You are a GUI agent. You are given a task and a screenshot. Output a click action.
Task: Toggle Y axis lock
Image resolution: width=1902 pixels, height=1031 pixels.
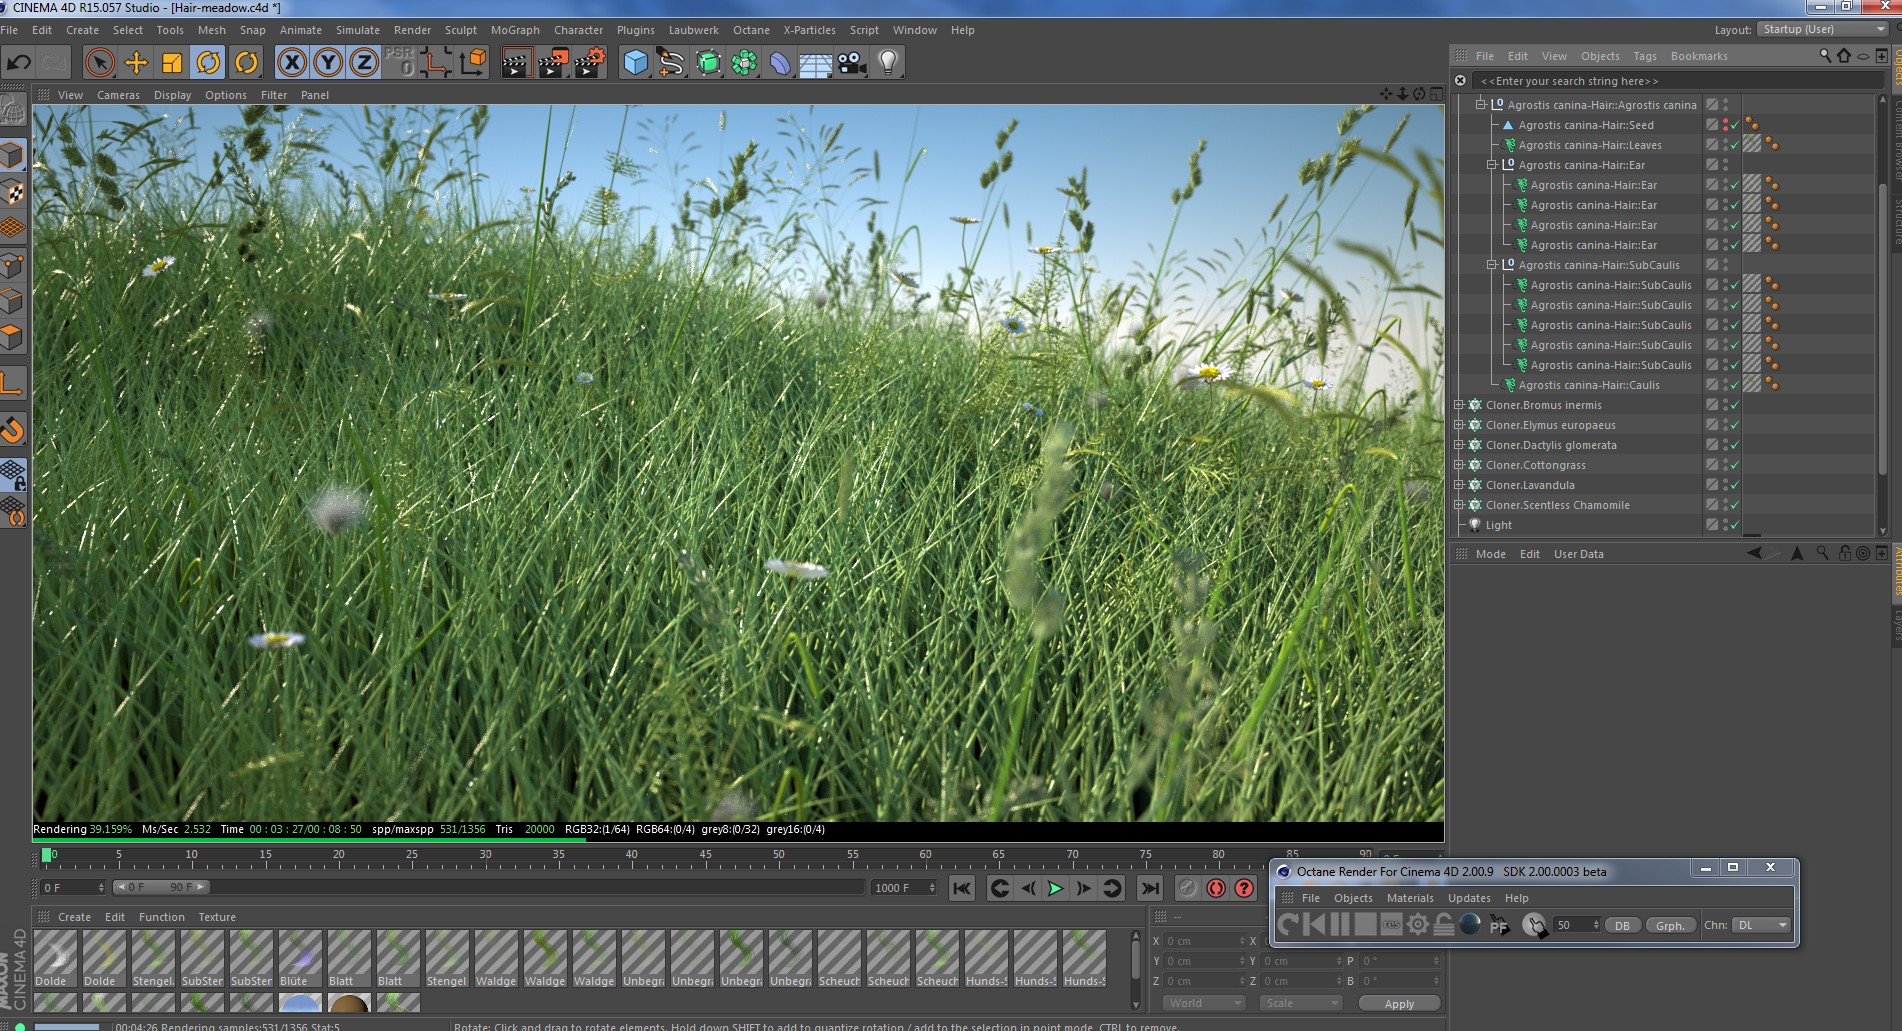click(x=328, y=63)
